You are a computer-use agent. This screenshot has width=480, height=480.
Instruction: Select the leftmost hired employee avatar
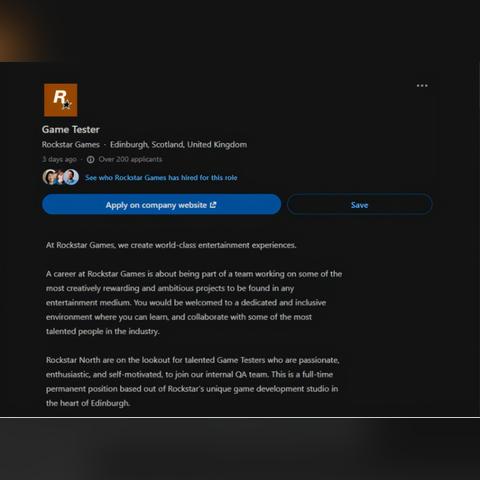tap(50, 177)
